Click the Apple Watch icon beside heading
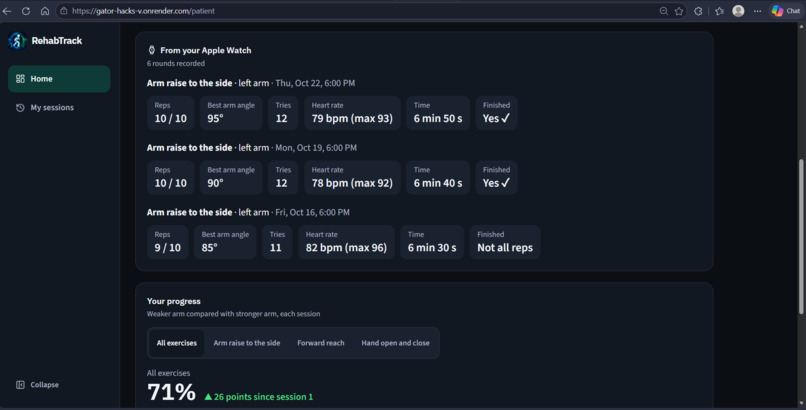The height and width of the screenshot is (410, 806). 152,50
